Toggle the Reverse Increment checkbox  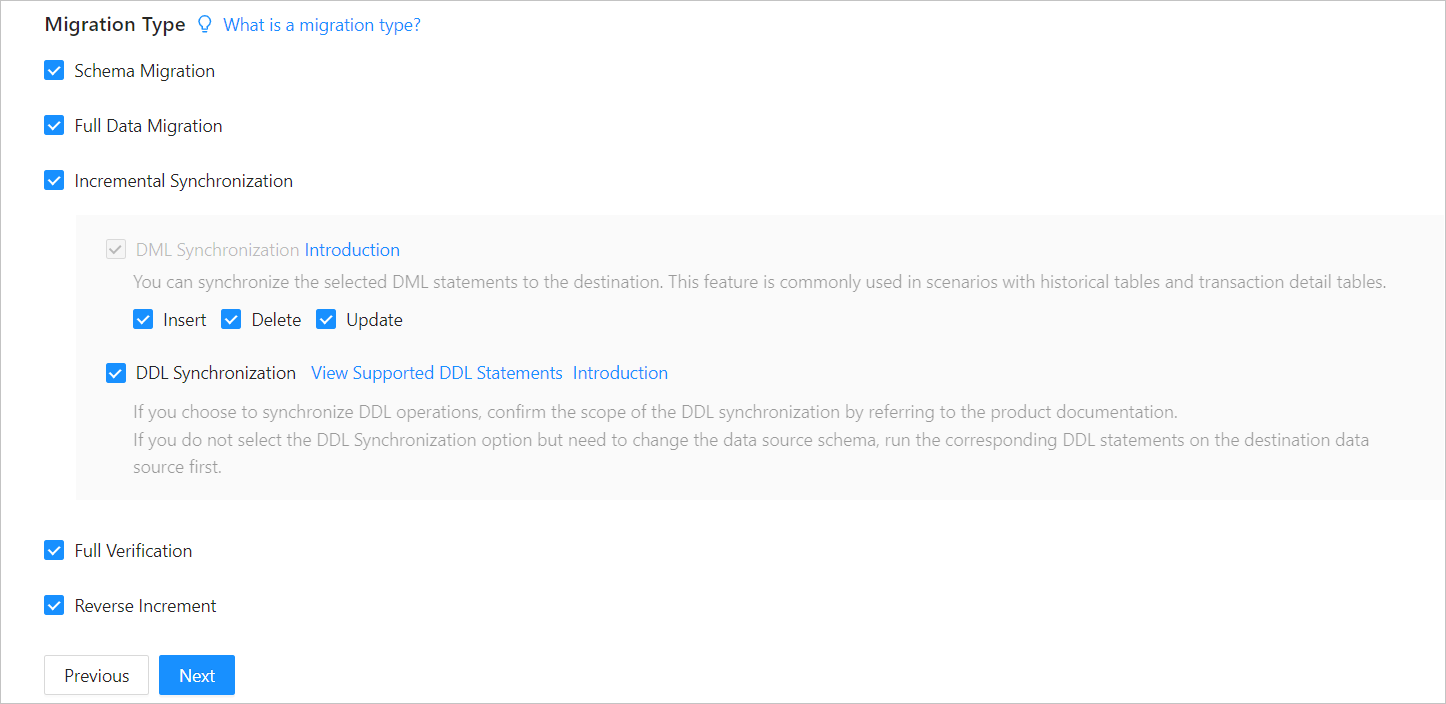click(x=54, y=606)
